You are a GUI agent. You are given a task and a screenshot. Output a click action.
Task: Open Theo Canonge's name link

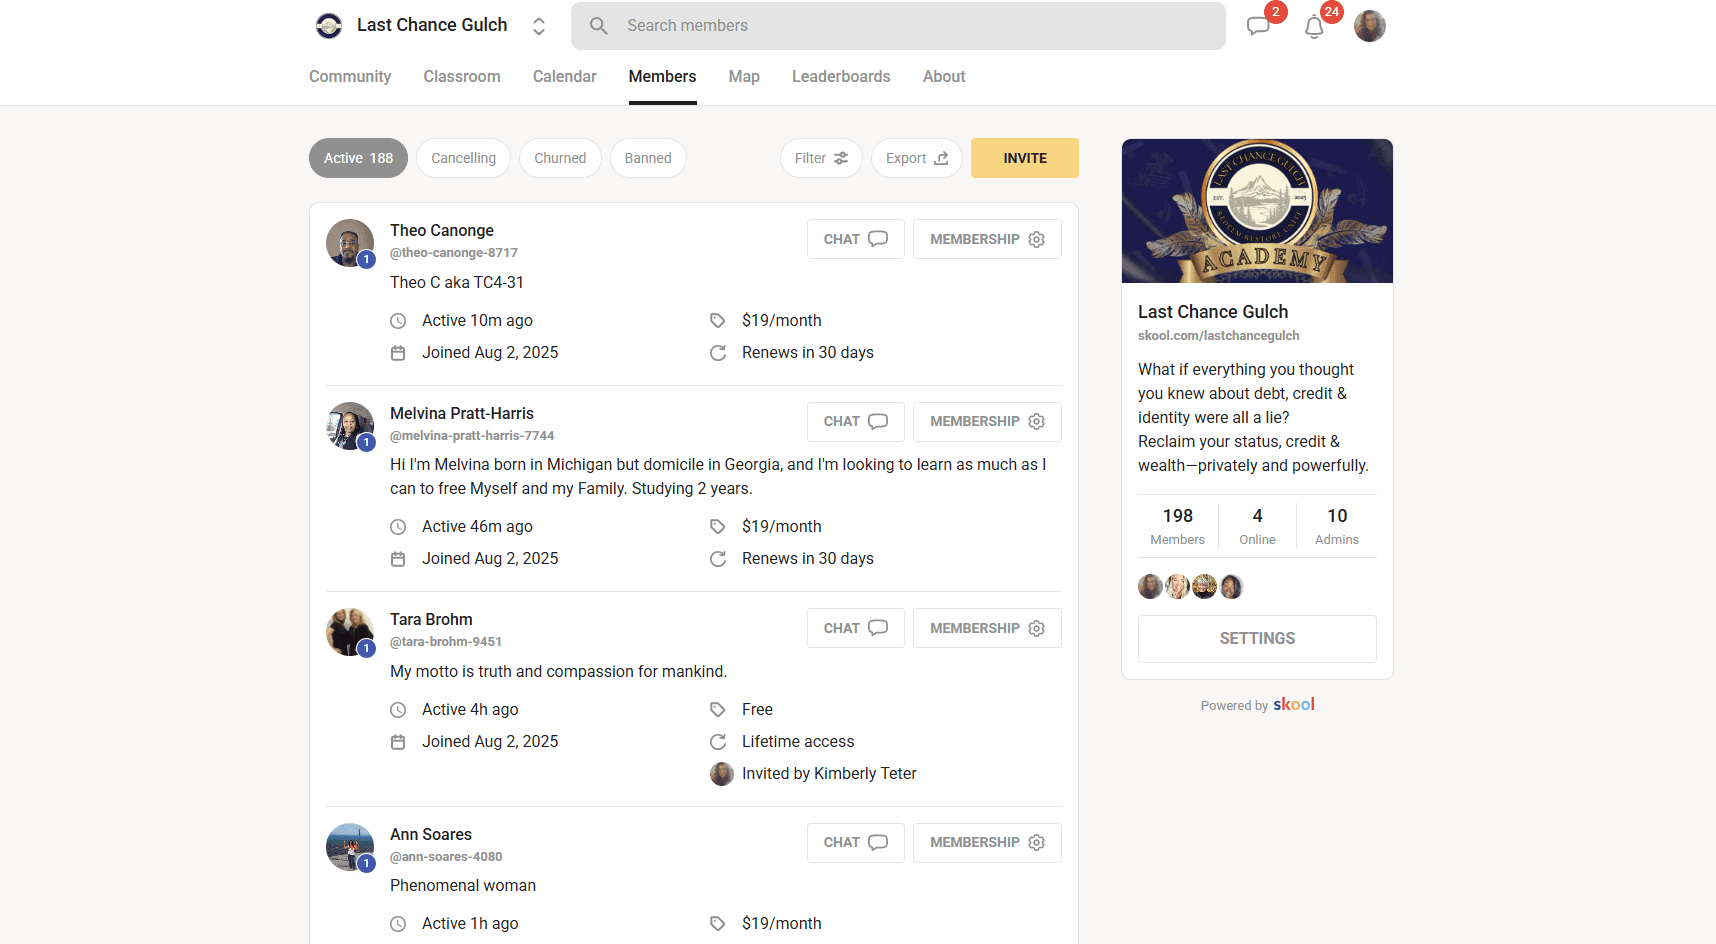pyautogui.click(x=442, y=231)
